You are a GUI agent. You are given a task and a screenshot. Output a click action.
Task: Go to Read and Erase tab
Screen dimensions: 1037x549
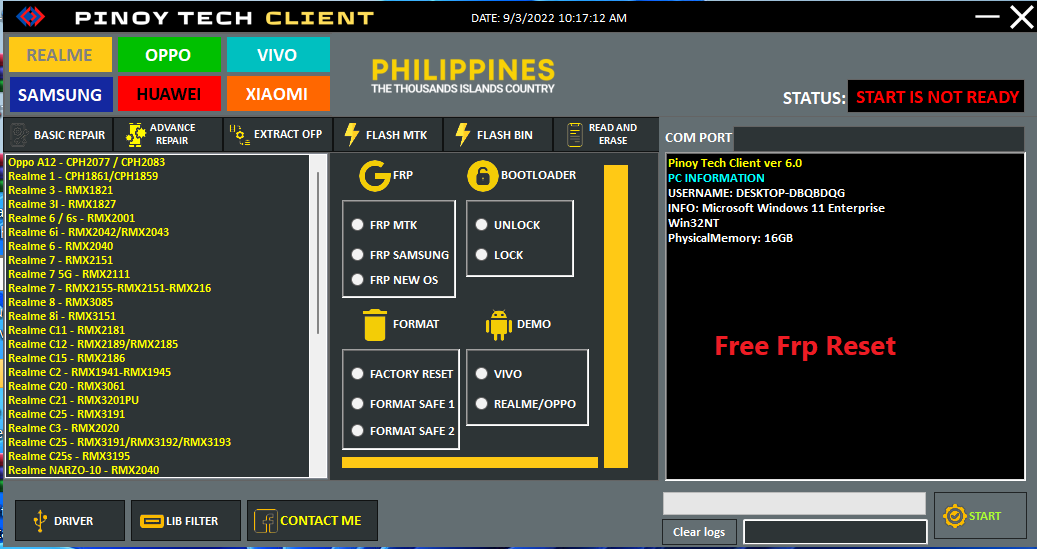pyautogui.click(x=606, y=135)
